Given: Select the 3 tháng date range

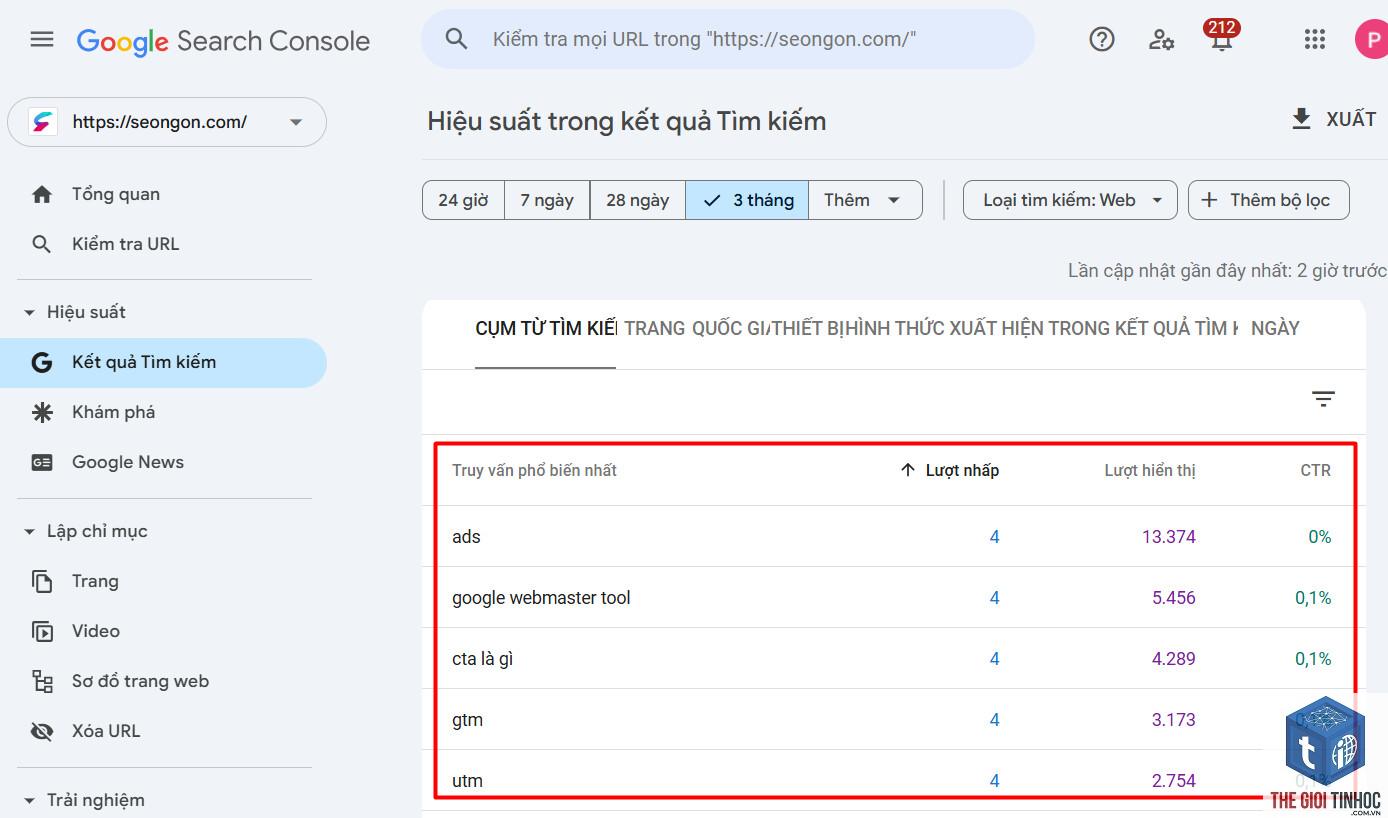Looking at the screenshot, I should [x=747, y=200].
